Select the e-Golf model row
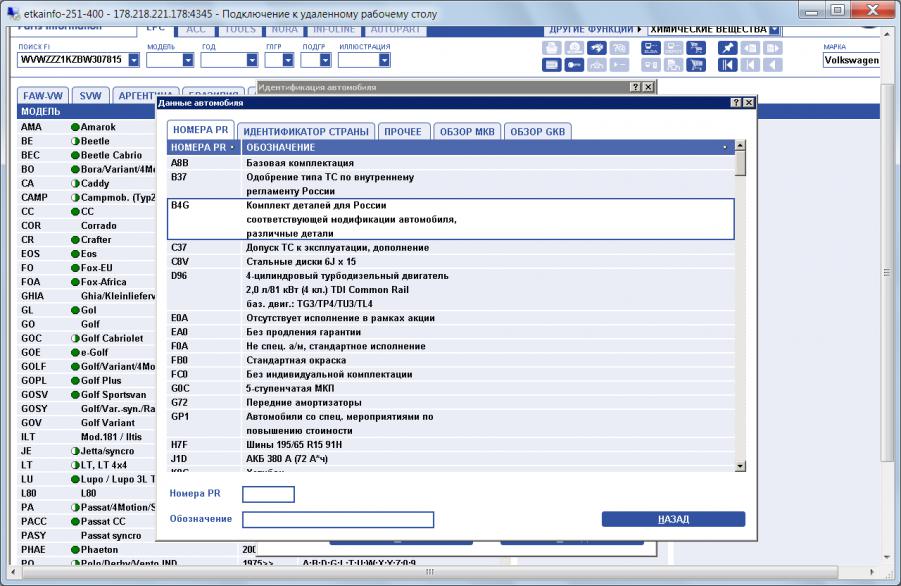The height and width of the screenshot is (586, 901). (87, 352)
